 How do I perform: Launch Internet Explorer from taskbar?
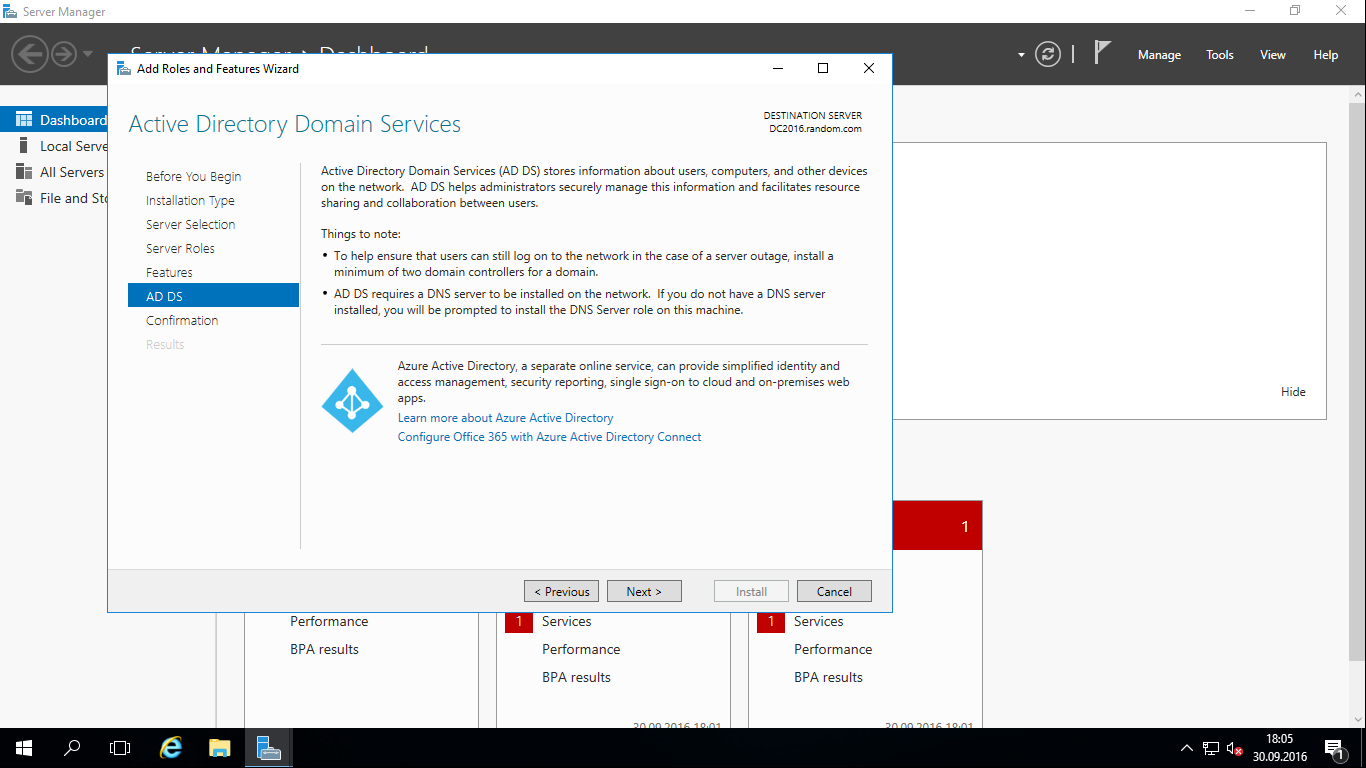172,748
